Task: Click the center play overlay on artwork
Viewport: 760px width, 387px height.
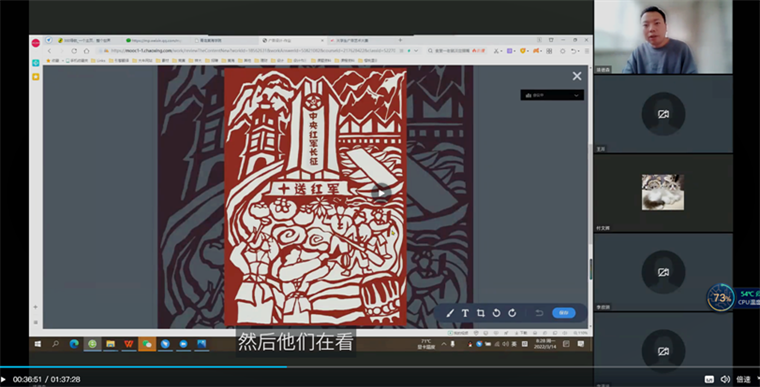Action: [x=381, y=193]
